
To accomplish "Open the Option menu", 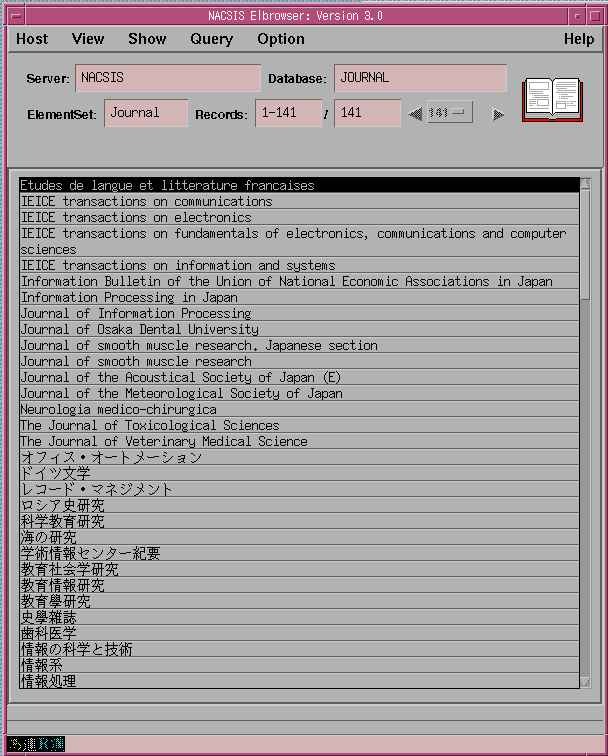I will point(281,39).
